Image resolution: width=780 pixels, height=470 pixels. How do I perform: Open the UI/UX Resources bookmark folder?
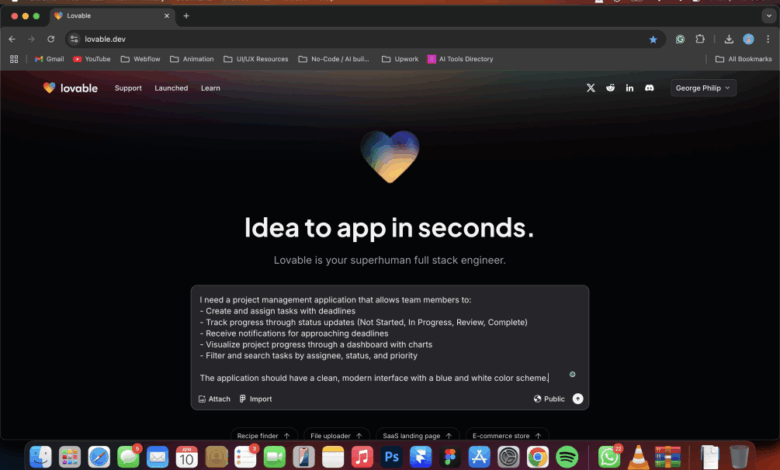point(256,59)
